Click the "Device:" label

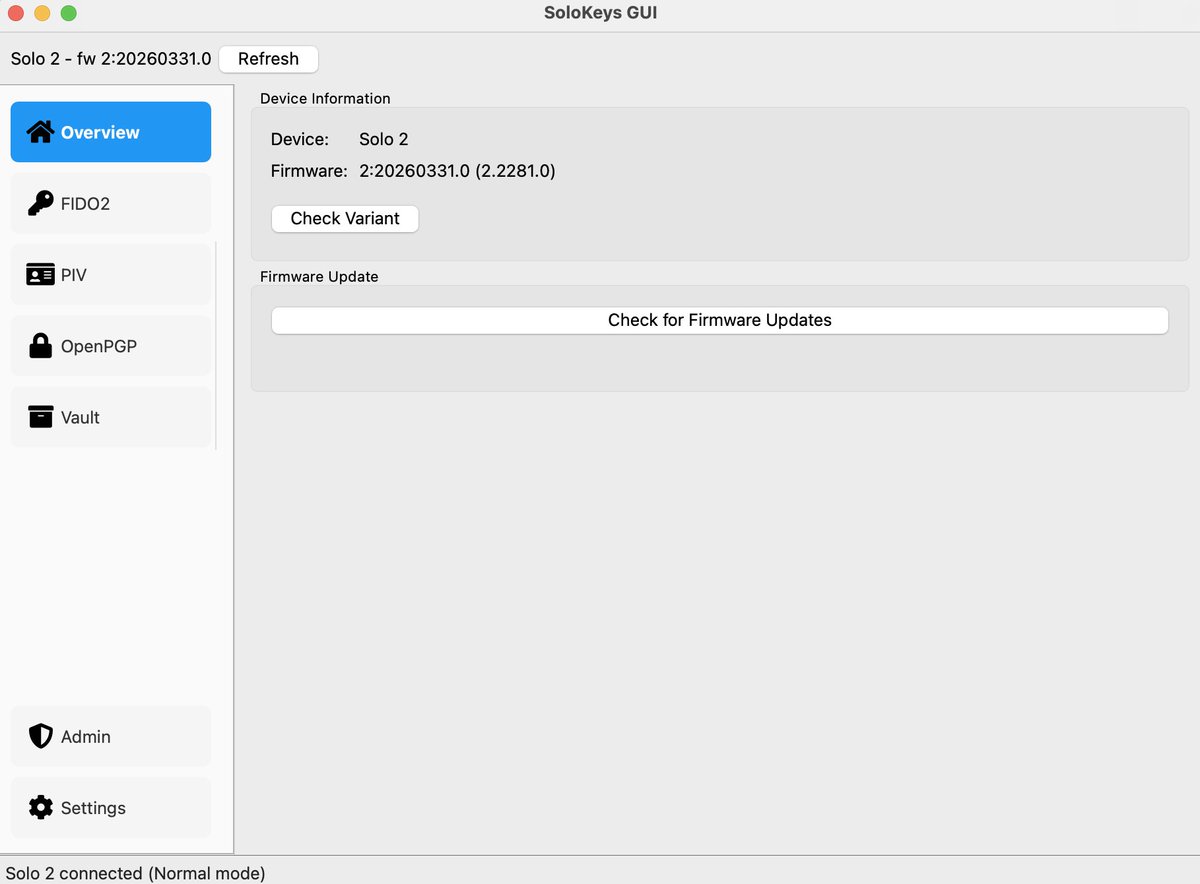coord(300,139)
